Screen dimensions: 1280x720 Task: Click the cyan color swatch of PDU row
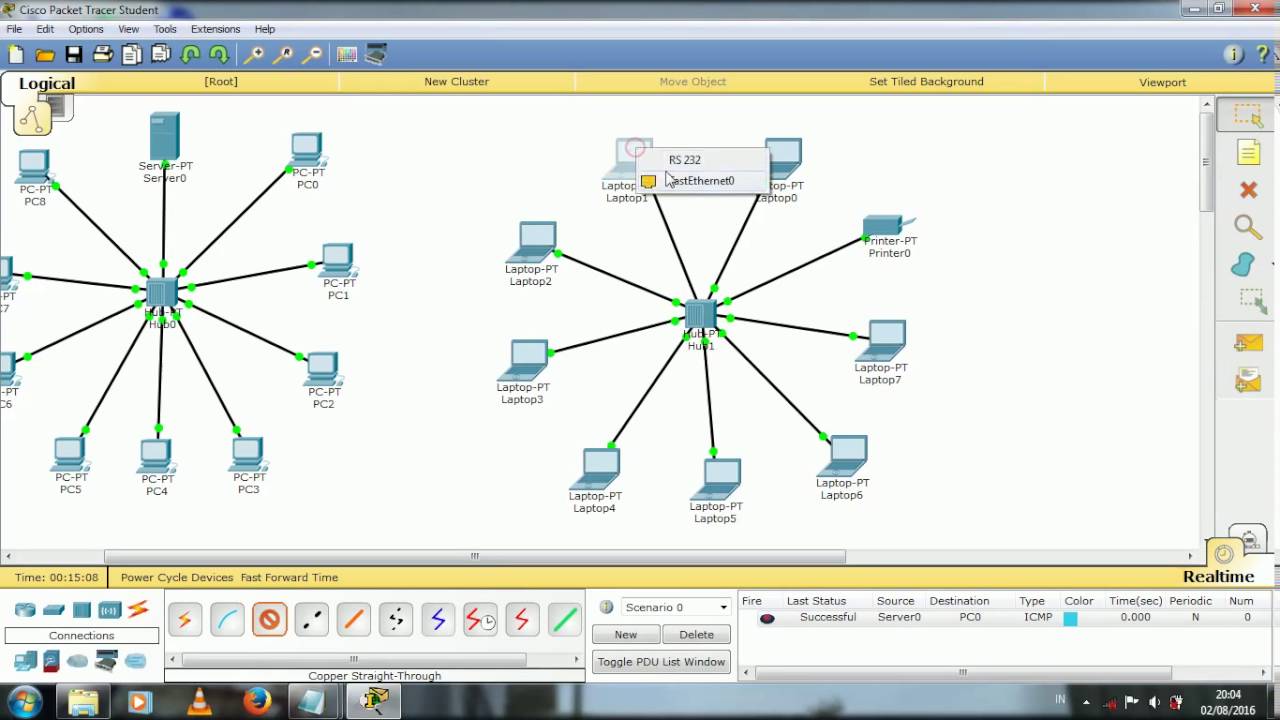1070,618
